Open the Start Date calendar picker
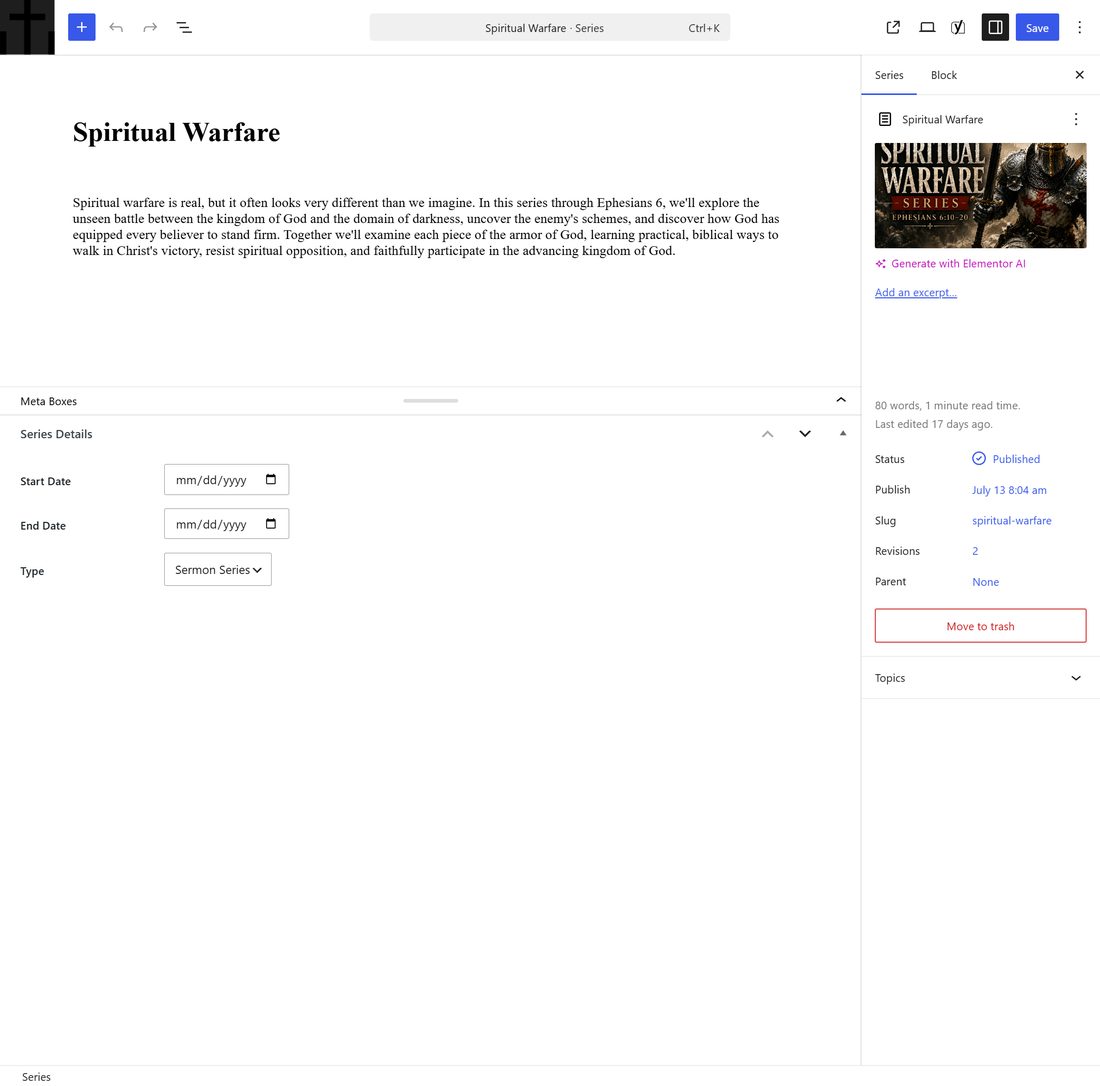 click(271, 480)
